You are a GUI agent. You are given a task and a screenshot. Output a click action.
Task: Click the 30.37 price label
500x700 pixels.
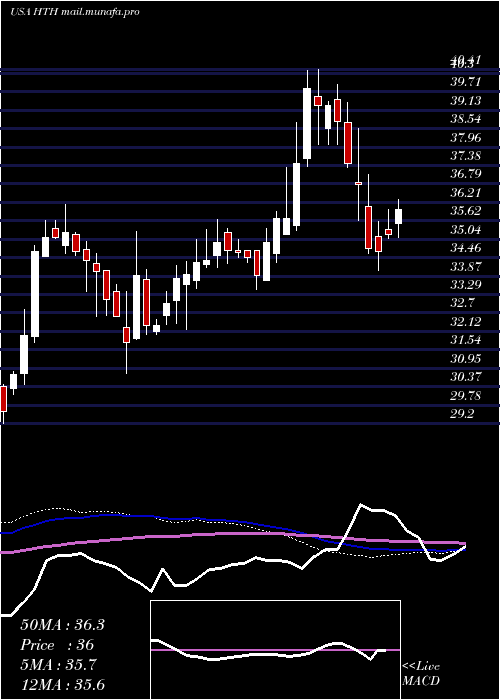point(466,377)
